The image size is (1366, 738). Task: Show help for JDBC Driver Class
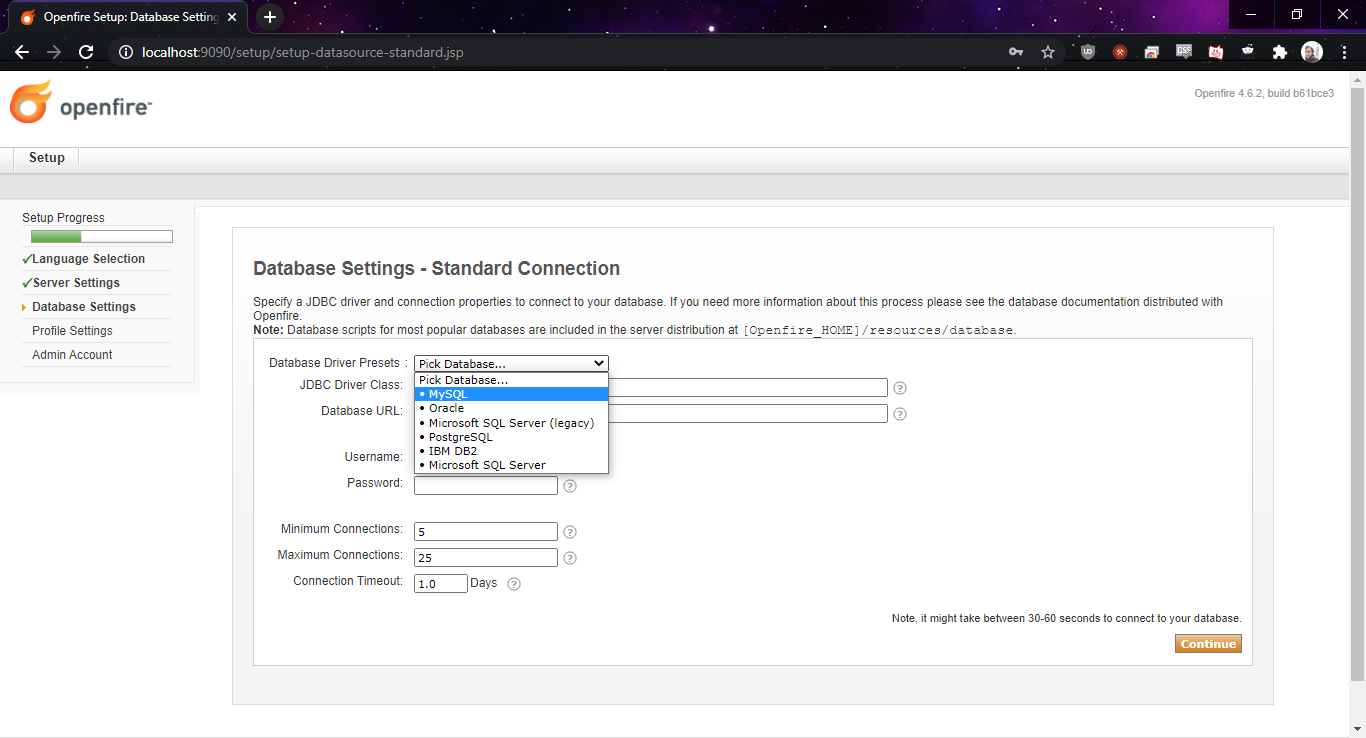(x=900, y=388)
